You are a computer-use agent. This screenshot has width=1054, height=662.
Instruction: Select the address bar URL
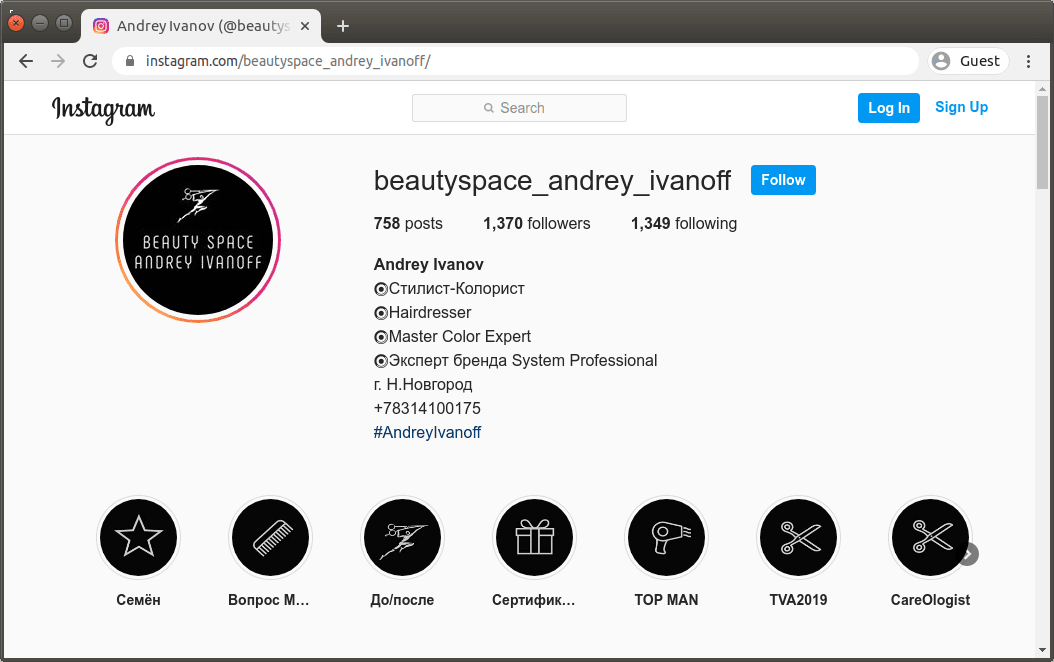[288, 61]
